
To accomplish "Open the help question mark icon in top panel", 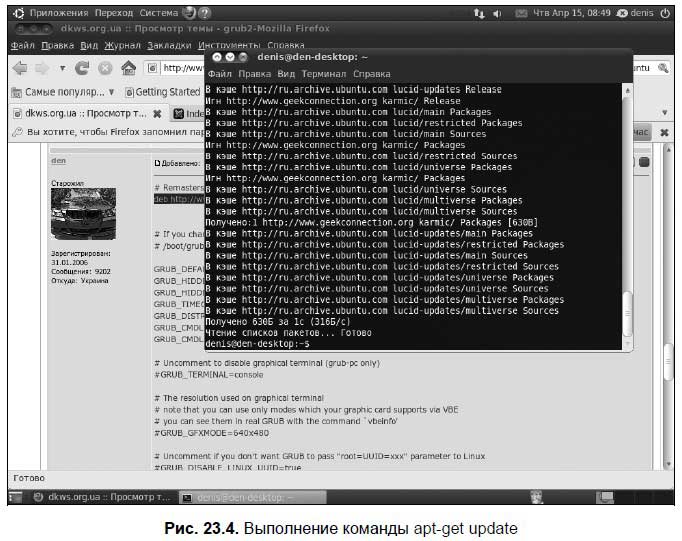I will [x=204, y=13].
